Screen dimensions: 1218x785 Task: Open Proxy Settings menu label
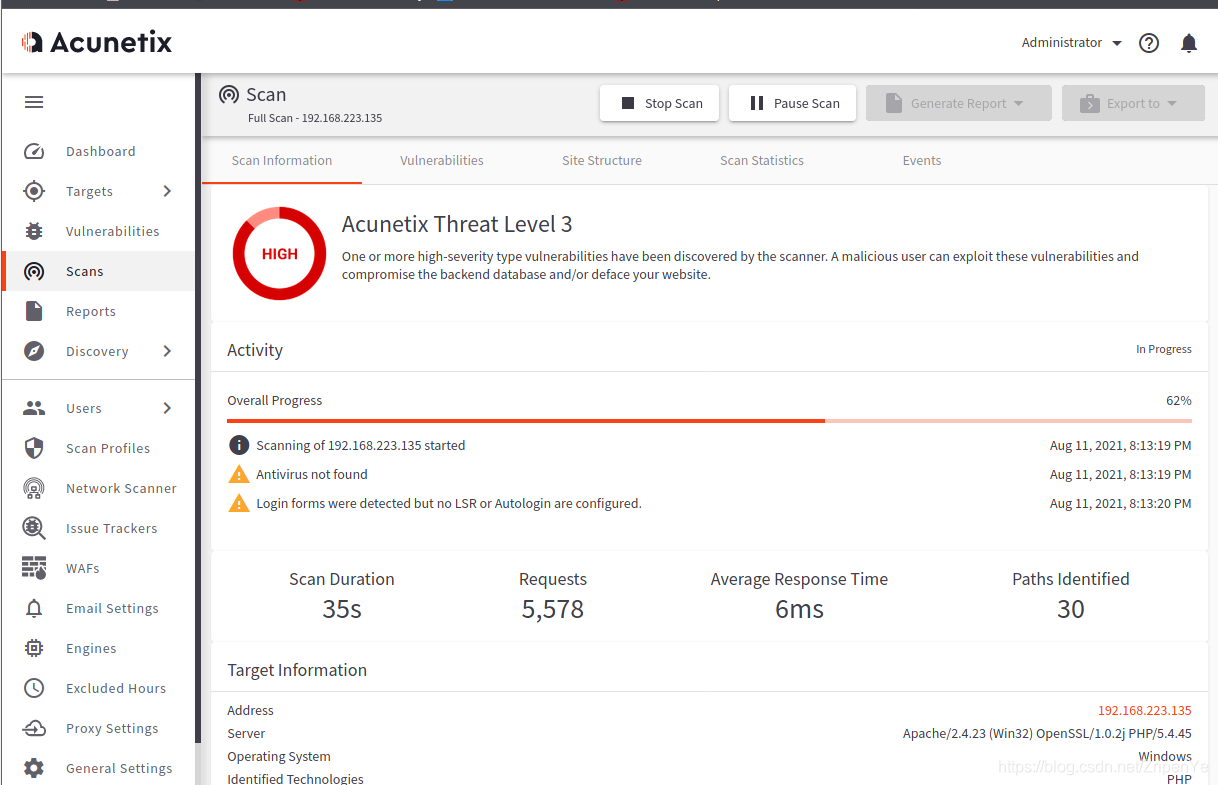click(112, 728)
